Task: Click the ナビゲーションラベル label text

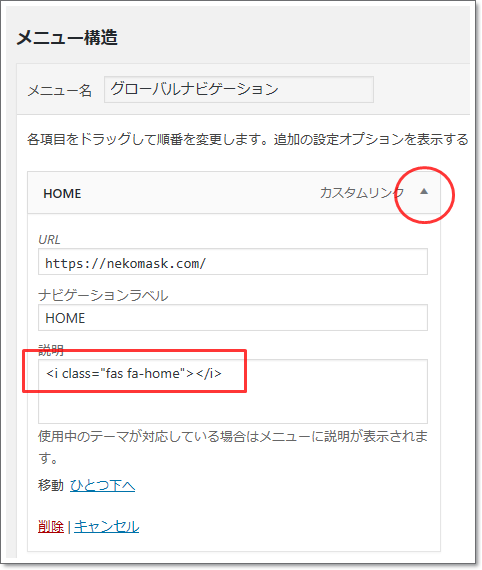Action: click(103, 295)
